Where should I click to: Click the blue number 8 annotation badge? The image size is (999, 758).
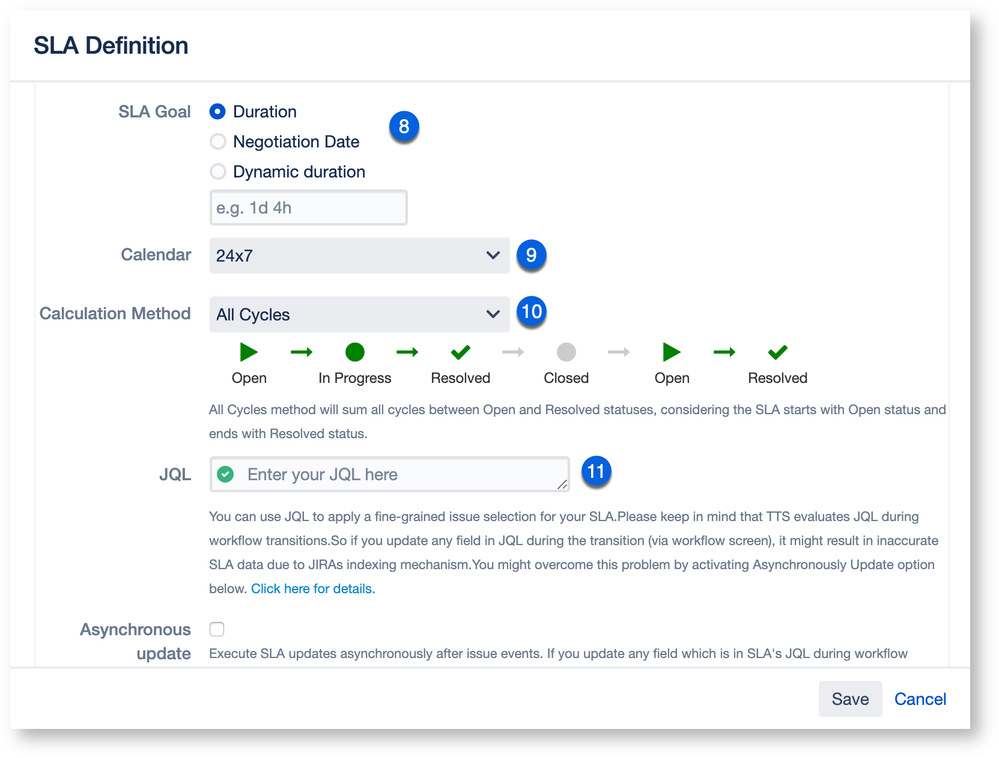click(404, 126)
